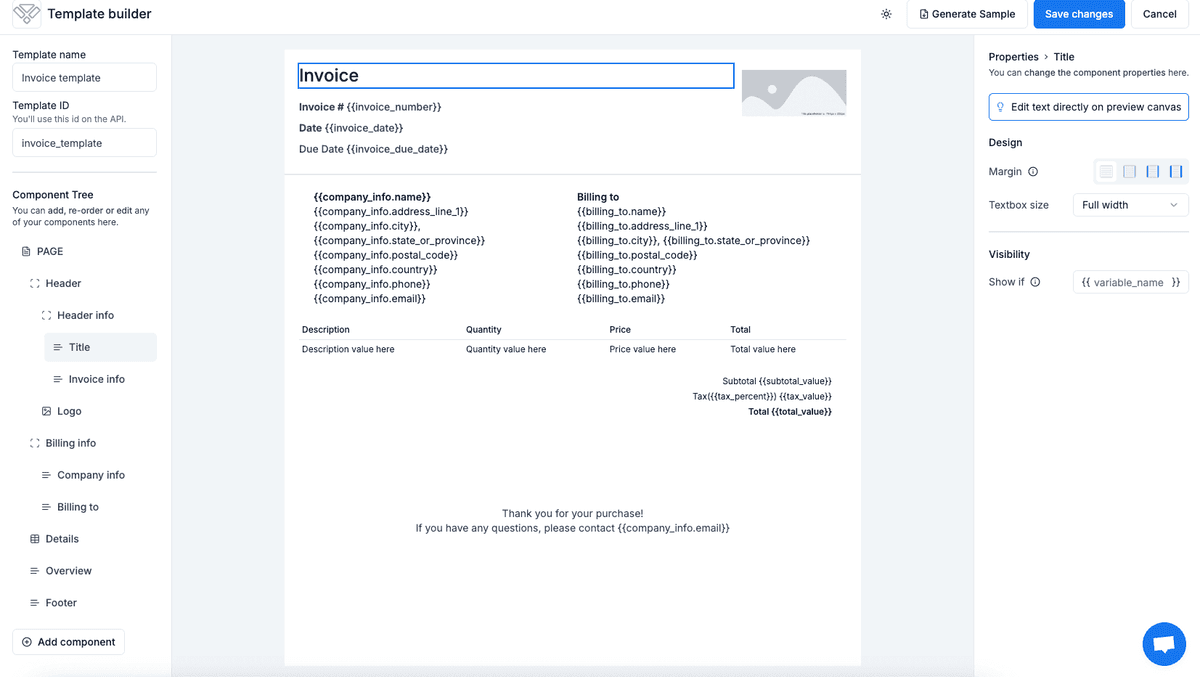Viewport: 1200px width, 677px height.
Task: Select the Logo component's image icon
Action: [x=46, y=410]
